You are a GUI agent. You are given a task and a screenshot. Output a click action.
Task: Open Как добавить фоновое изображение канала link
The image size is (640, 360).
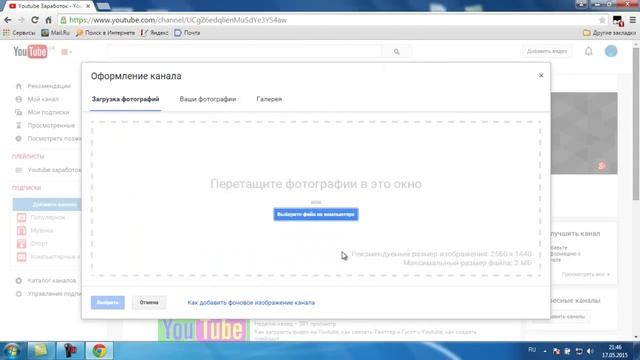coord(251,302)
